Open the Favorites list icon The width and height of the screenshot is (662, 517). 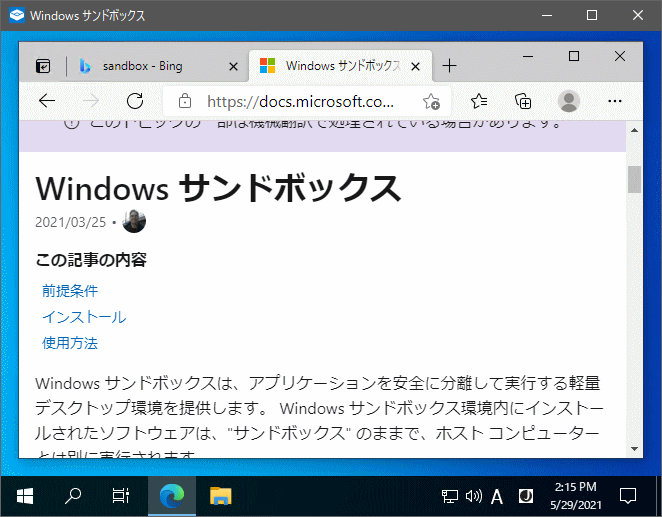click(x=479, y=101)
